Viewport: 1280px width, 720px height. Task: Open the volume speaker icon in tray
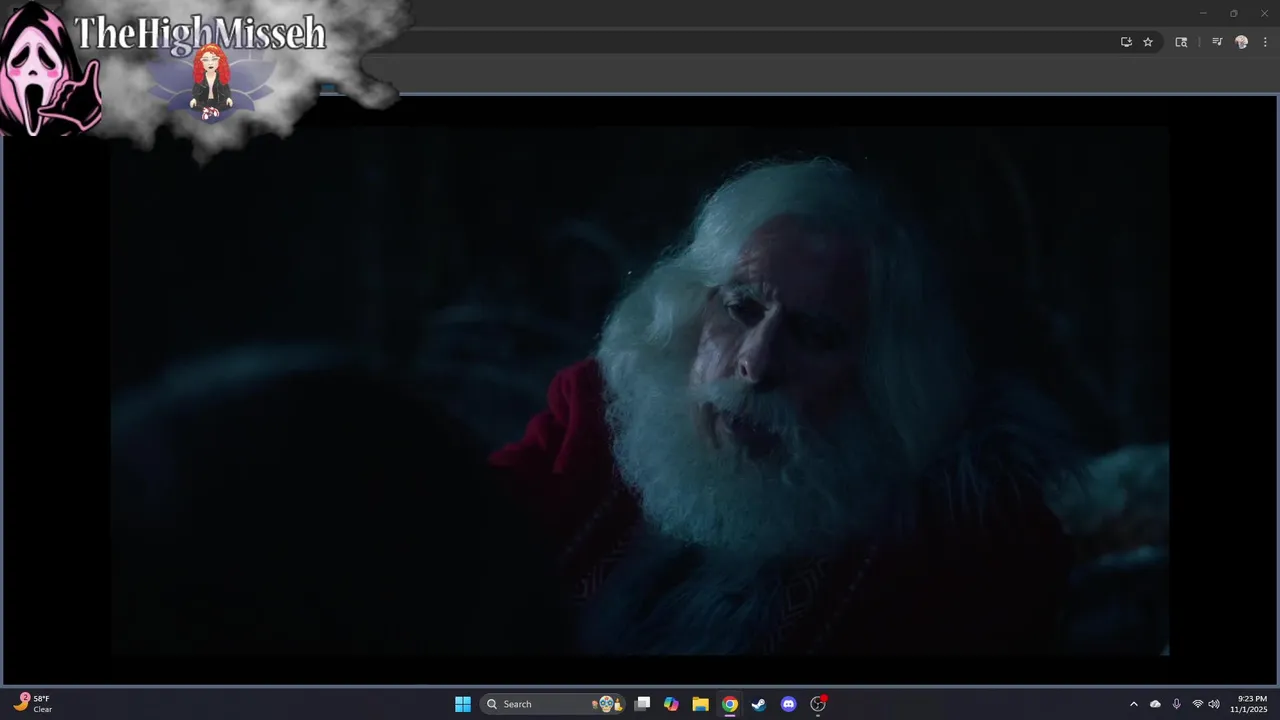coord(1214,704)
